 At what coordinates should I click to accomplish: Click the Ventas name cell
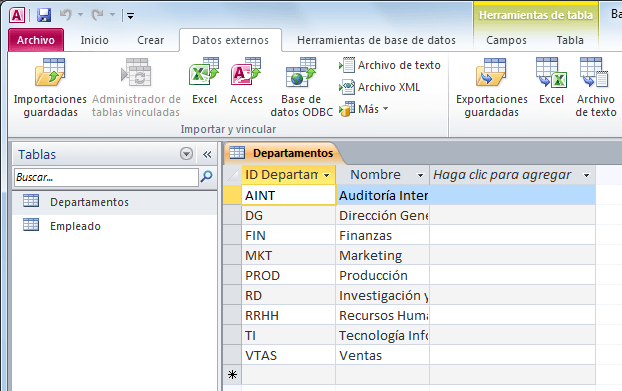click(383, 355)
